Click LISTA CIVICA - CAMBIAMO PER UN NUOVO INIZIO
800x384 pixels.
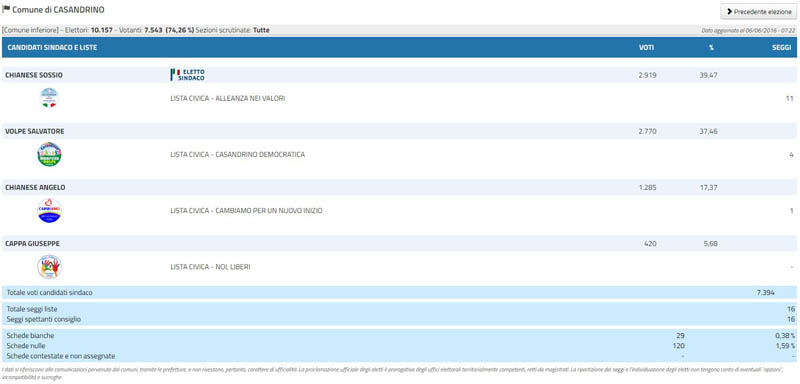coord(246,211)
